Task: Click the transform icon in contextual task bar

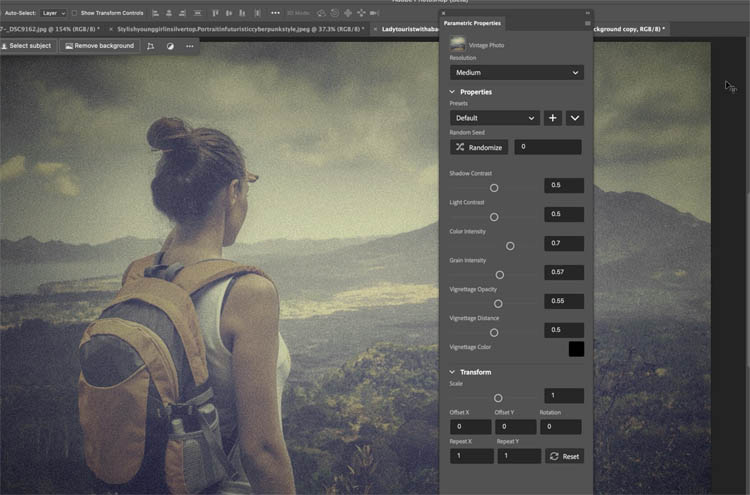Action: [x=151, y=46]
